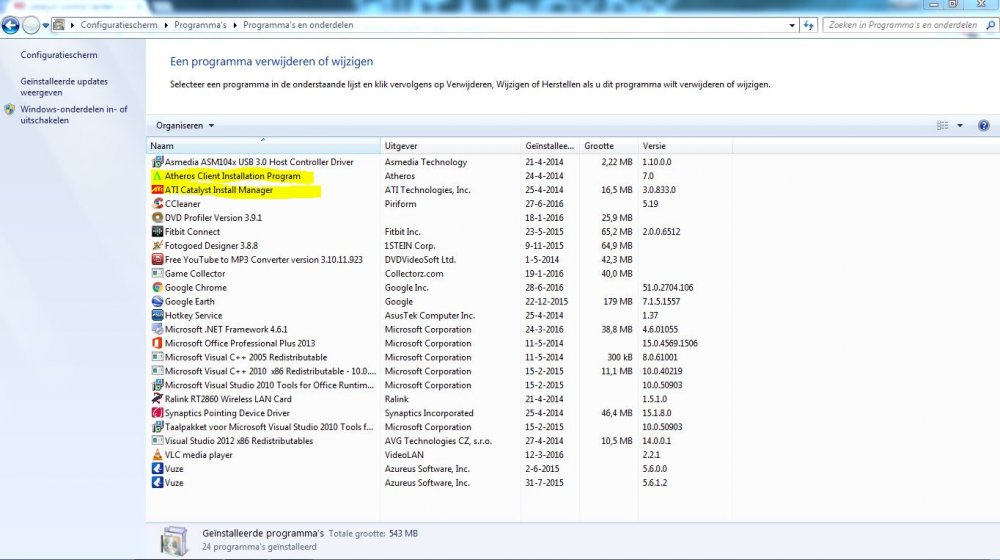Select the Google Chrome icon in the list
Screen dimensions: 1000x560
[x=157, y=288]
